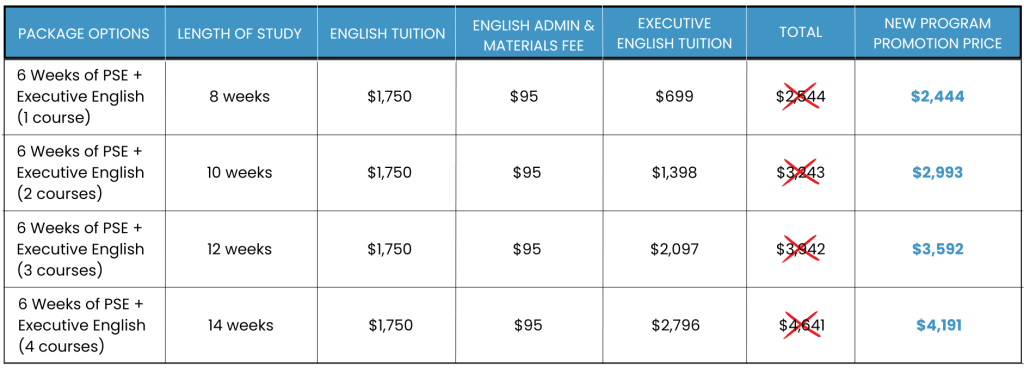The width and height of the screenshot is (1024, 368).
Task: Click the $2,993 promotion price
Action: pos(938,173)
